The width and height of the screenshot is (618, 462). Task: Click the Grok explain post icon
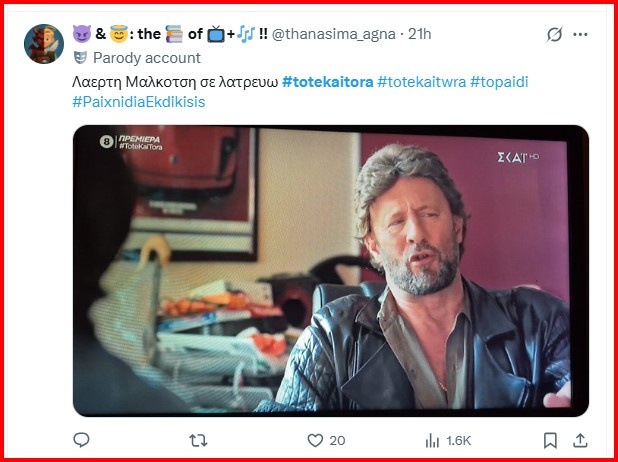553,35
